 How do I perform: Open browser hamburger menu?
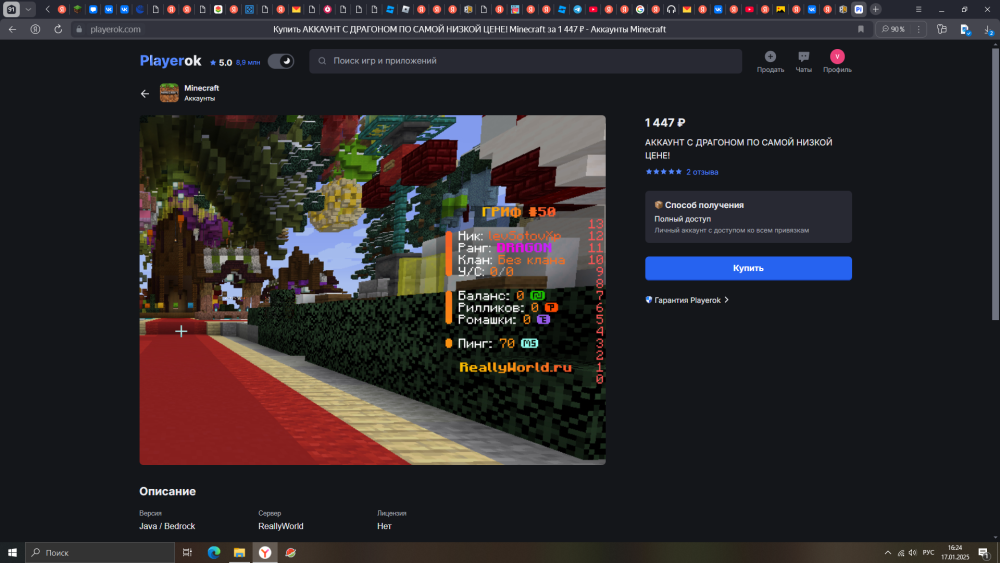coord(918,10)
